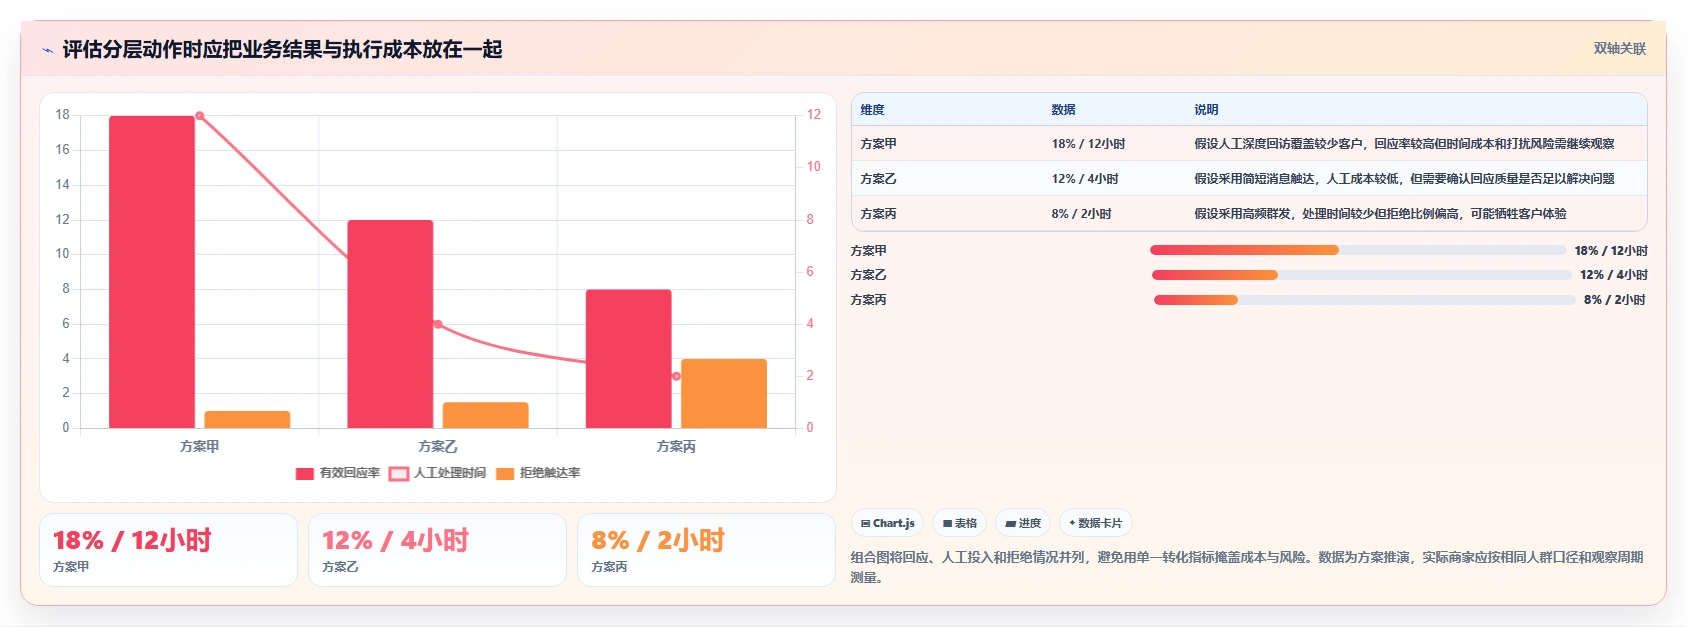Screen dimensions: 1687x627
Task: Select the 方案乙 red bar in chart
Action: click(390, 324)
